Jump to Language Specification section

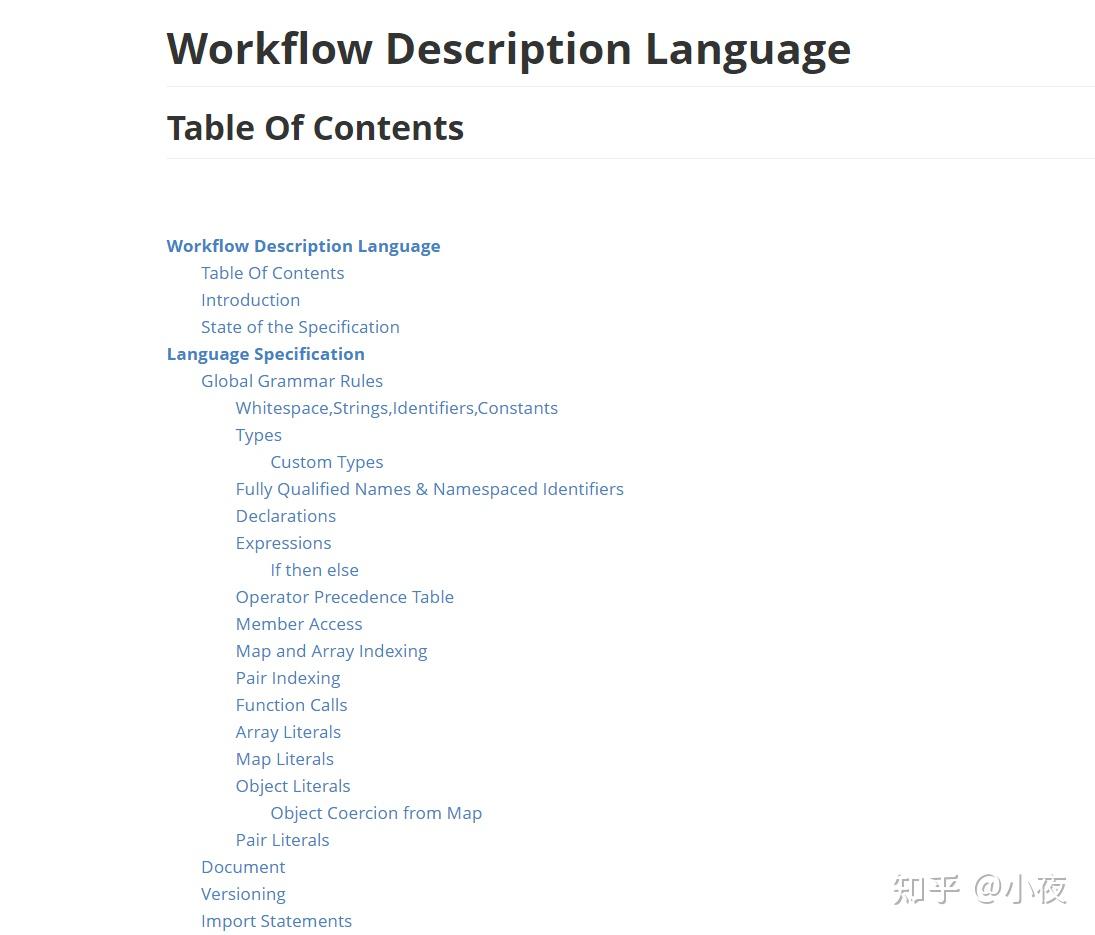tap(265, 355)
